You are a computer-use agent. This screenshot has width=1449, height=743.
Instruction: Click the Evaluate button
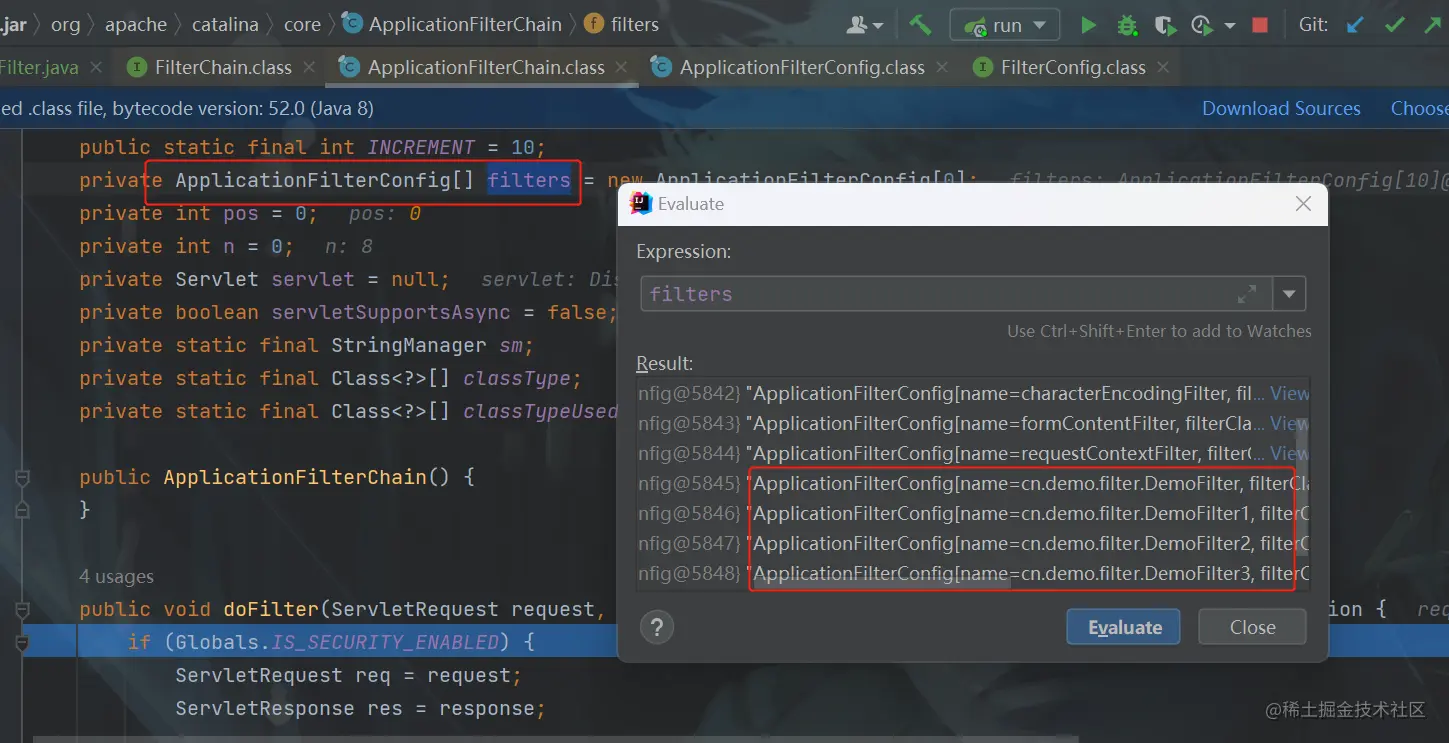coord(1124,627)
